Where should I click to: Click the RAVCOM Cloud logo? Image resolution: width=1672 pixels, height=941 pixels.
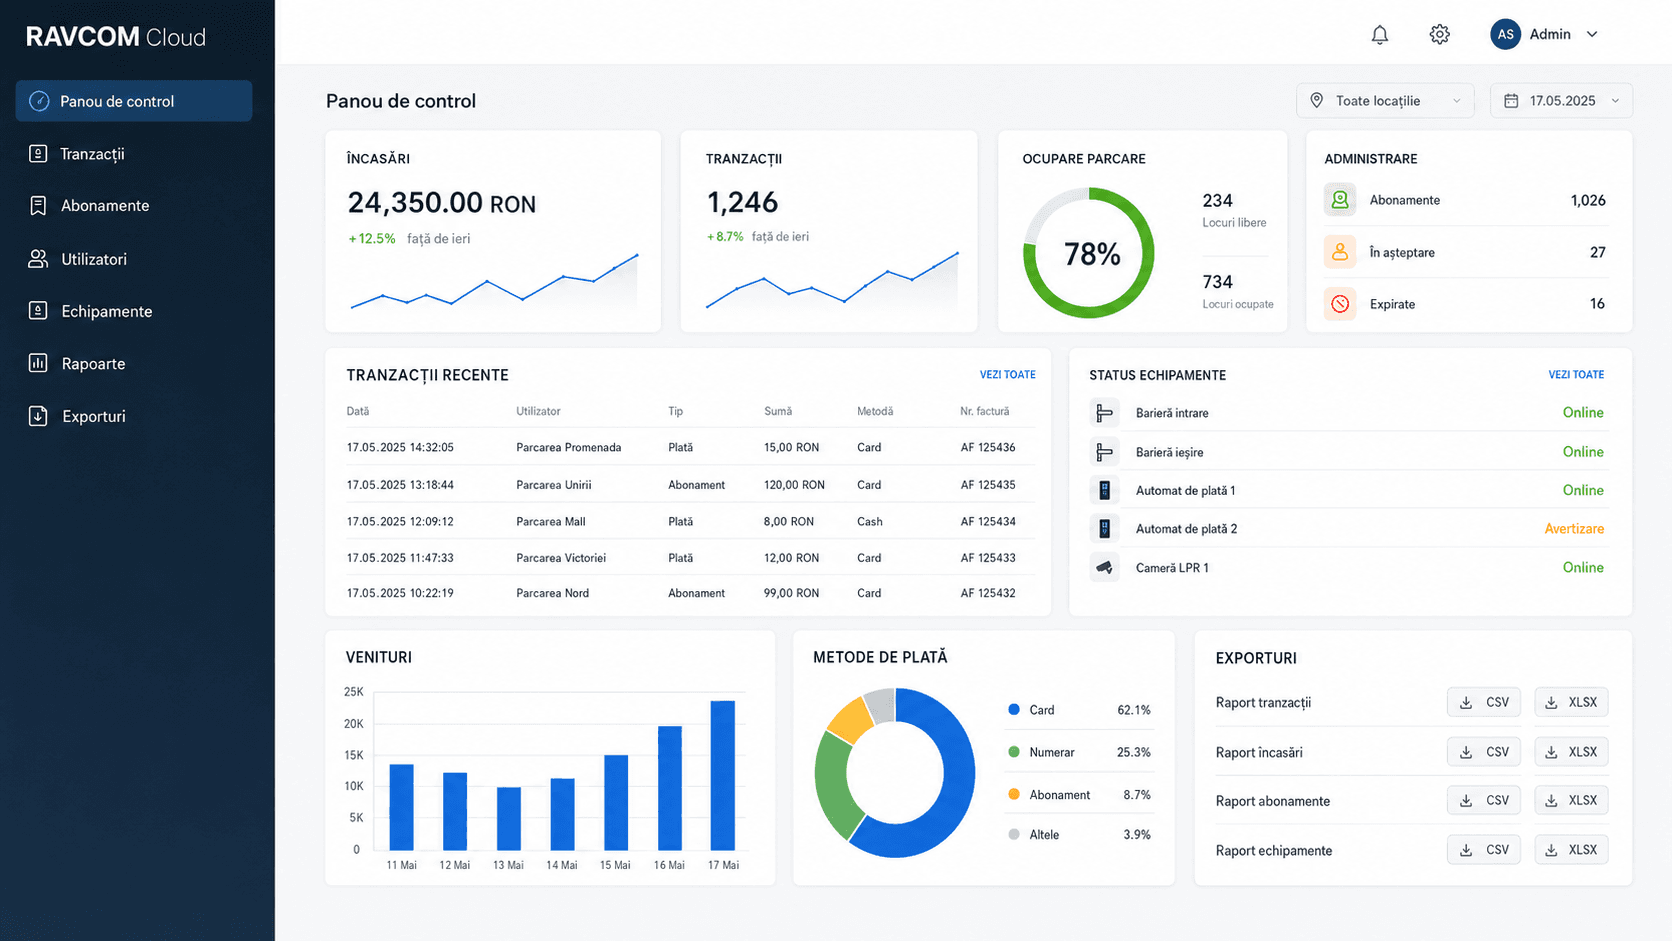[116, 37]
